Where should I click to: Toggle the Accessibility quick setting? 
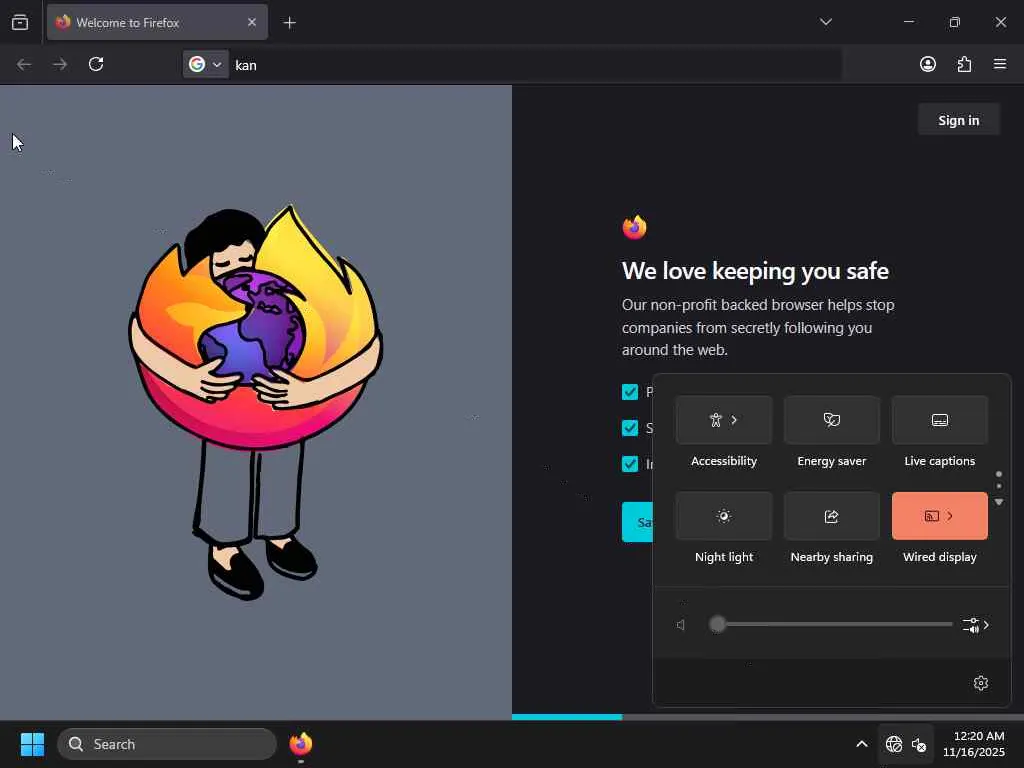(x=724, y=420)
